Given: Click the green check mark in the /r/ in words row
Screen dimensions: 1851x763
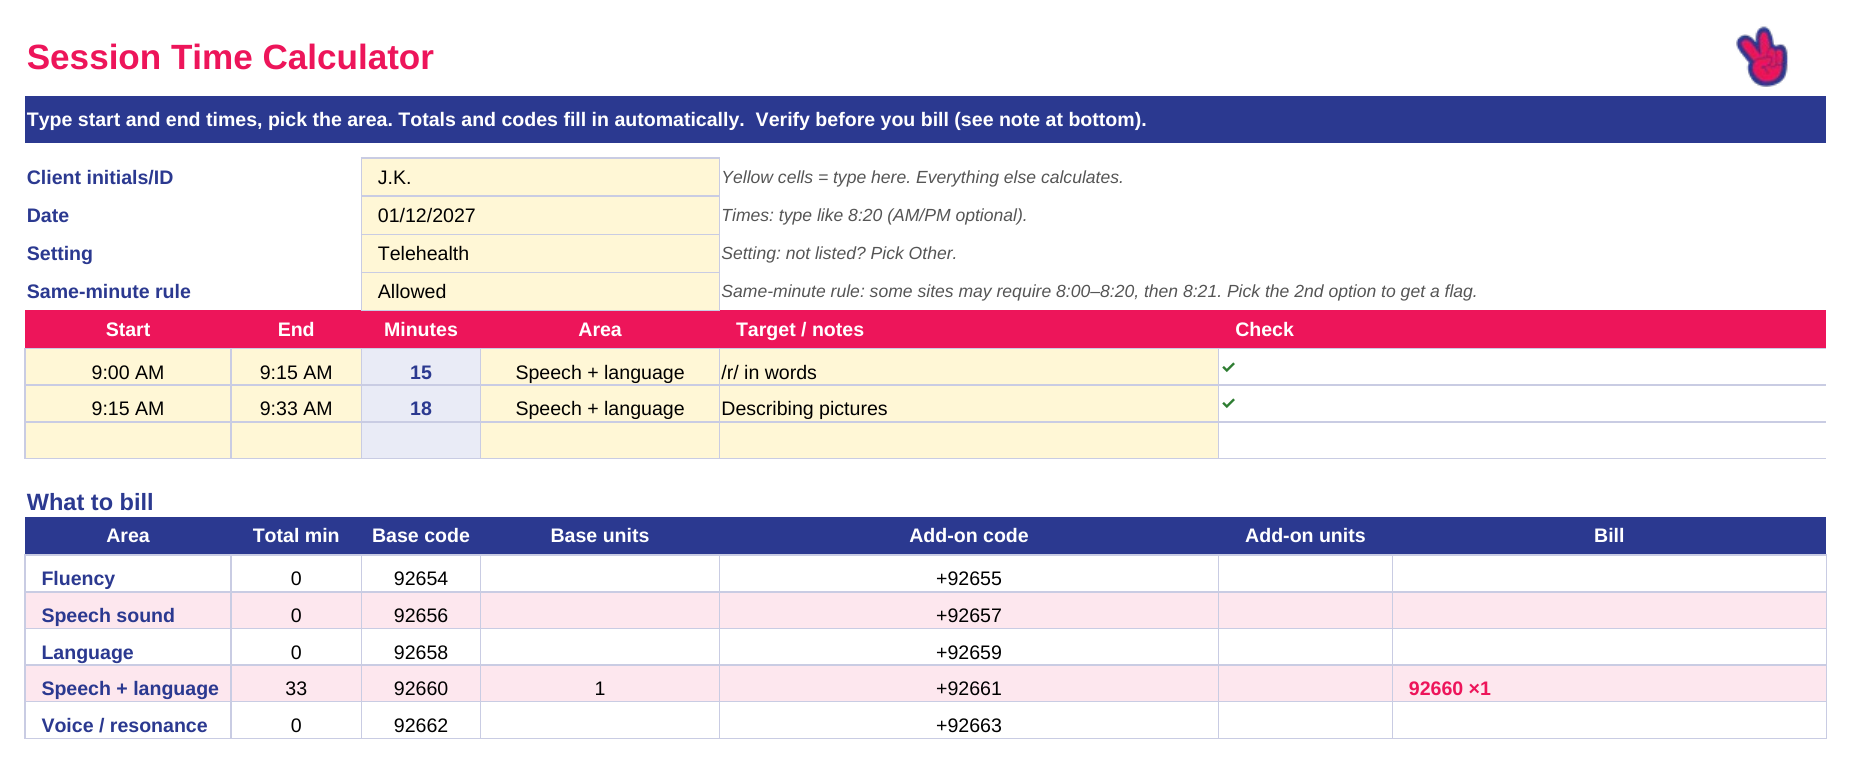Looking at the screenshot, I should [x=1229, y=367].
